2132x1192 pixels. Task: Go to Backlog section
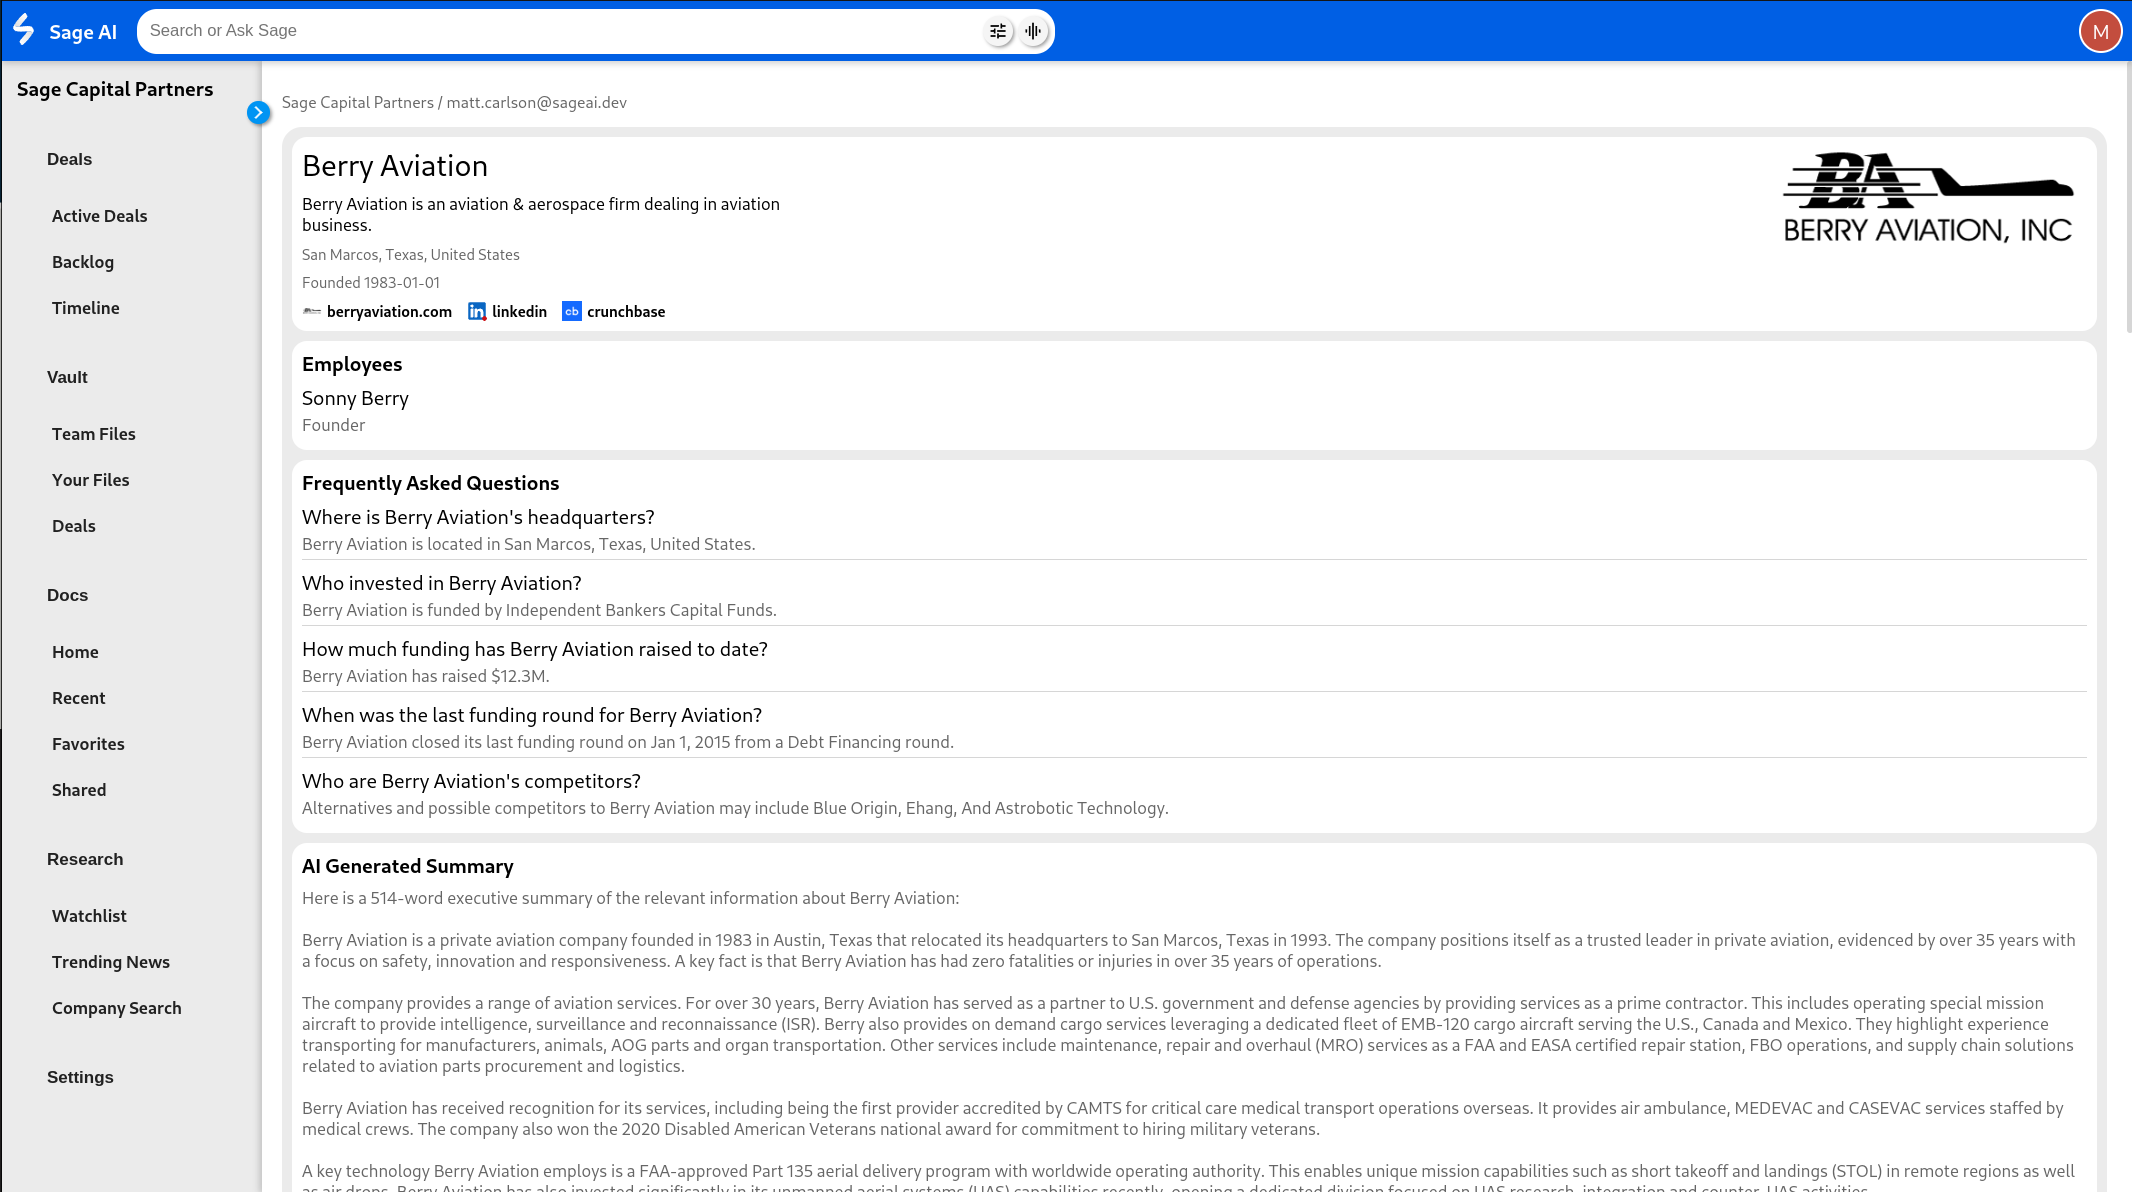[x=83, y=262]
